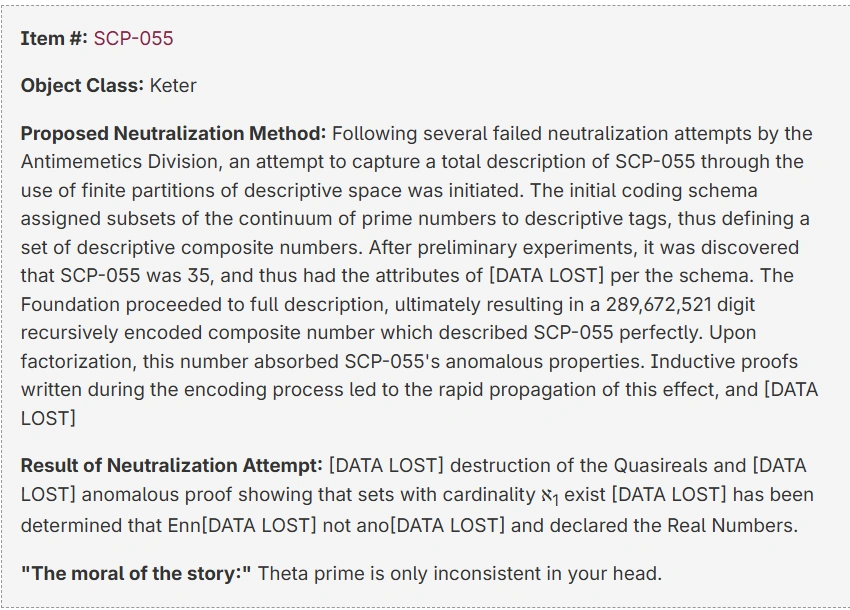Click the "Result of Neutralization Attempt:" heading

(171, 465)
